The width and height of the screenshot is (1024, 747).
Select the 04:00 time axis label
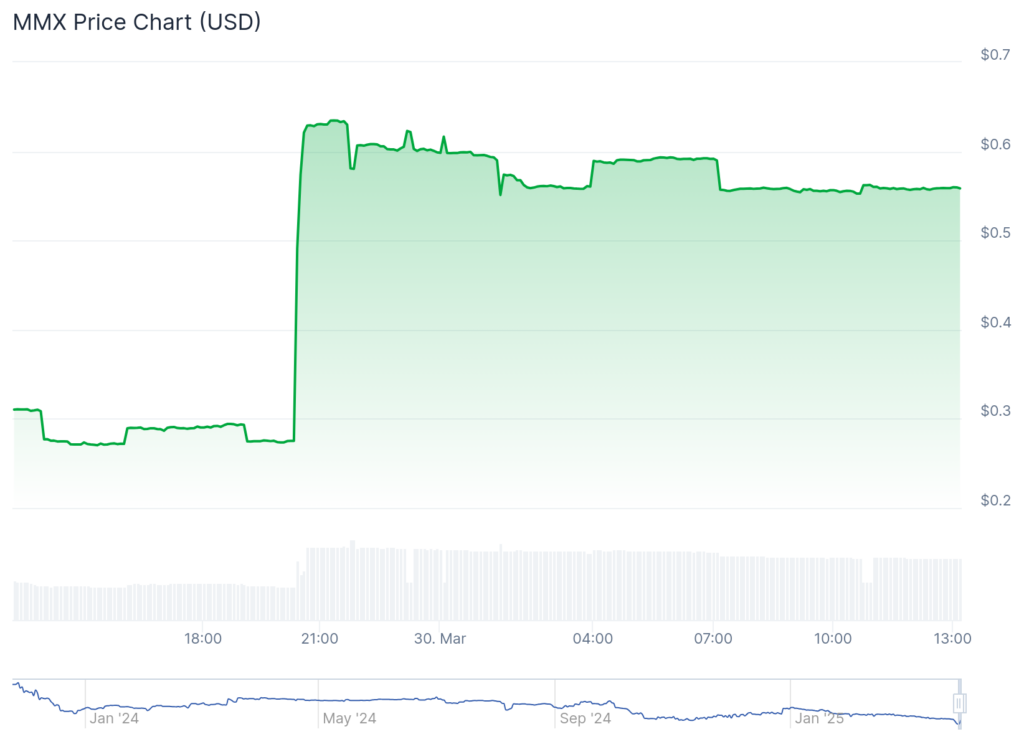593,638
